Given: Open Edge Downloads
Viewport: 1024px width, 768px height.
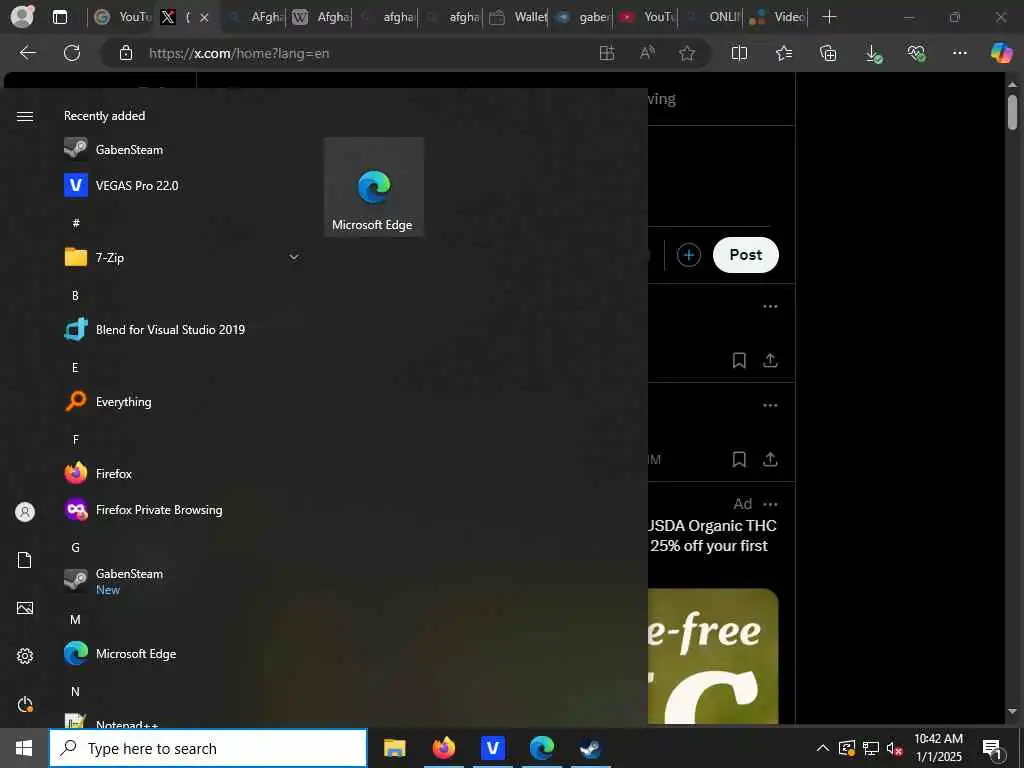Looking at the screenshot, I should 872,54.
